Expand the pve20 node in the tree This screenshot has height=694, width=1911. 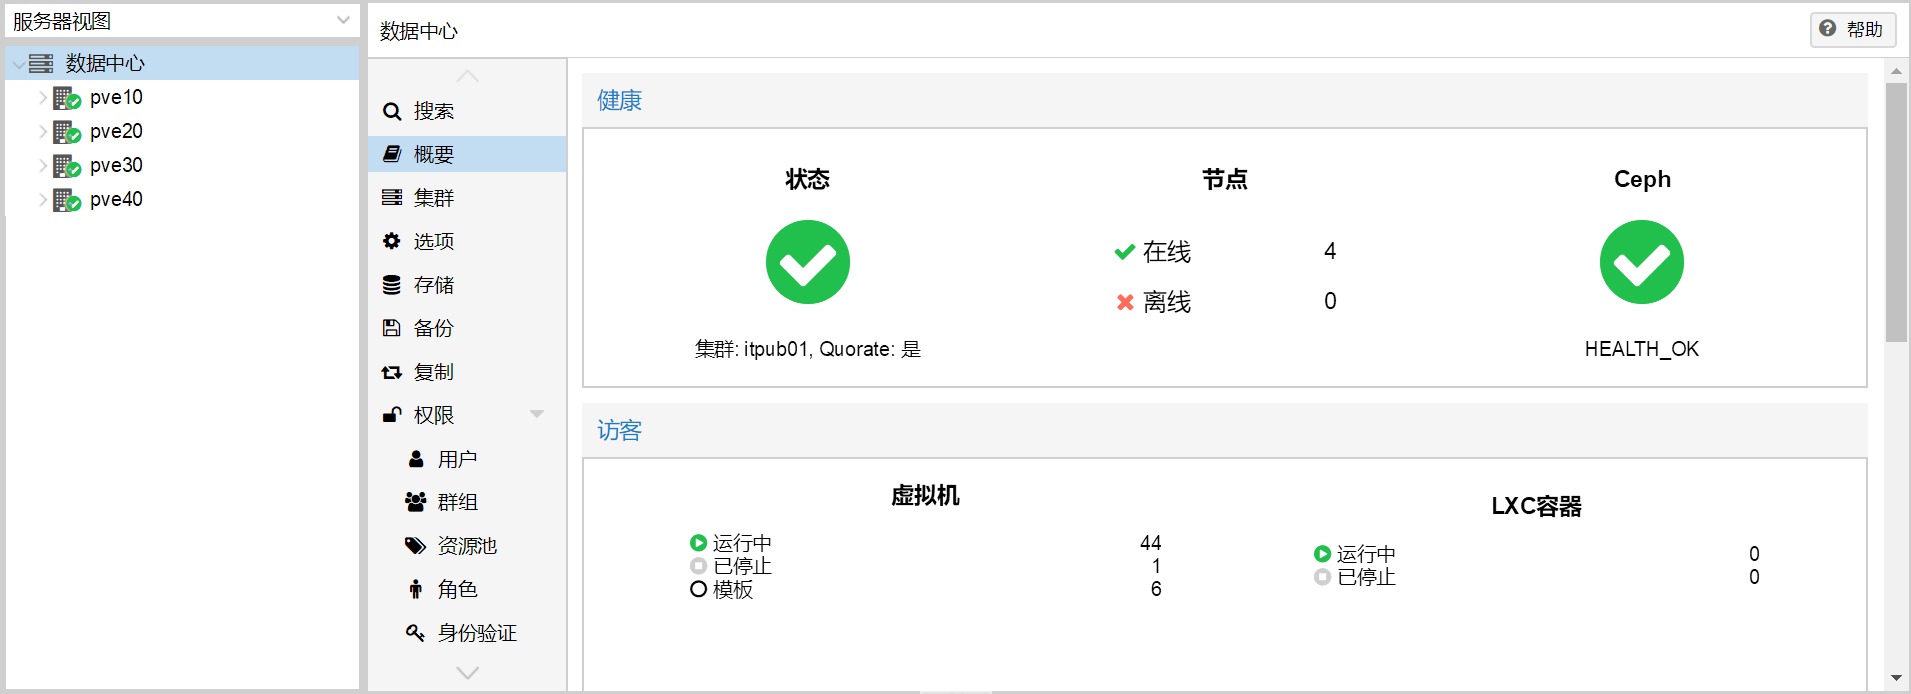(x=43, y=132)
